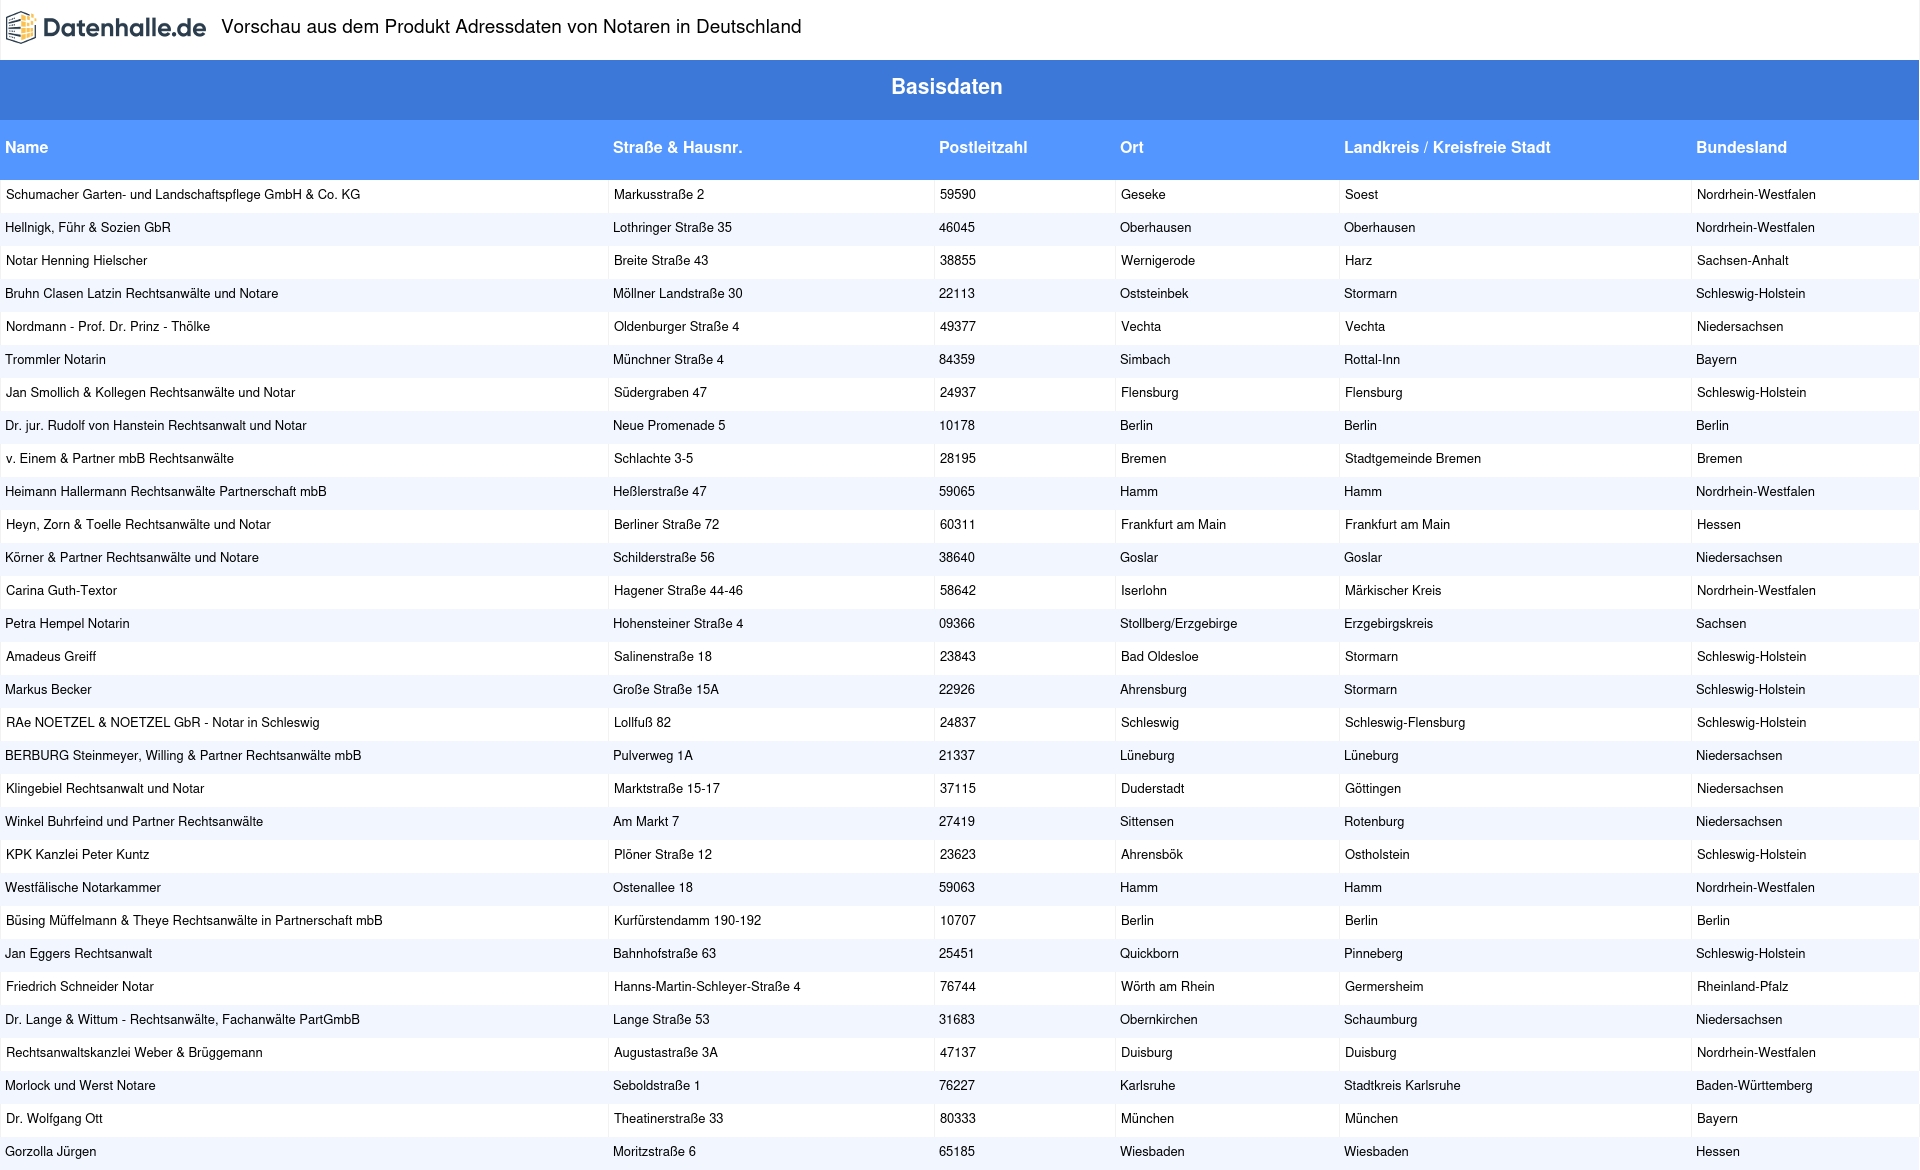The image size is (1920, 1170).
Task: Click the Name column header
Action: click(x=27, y=147)
